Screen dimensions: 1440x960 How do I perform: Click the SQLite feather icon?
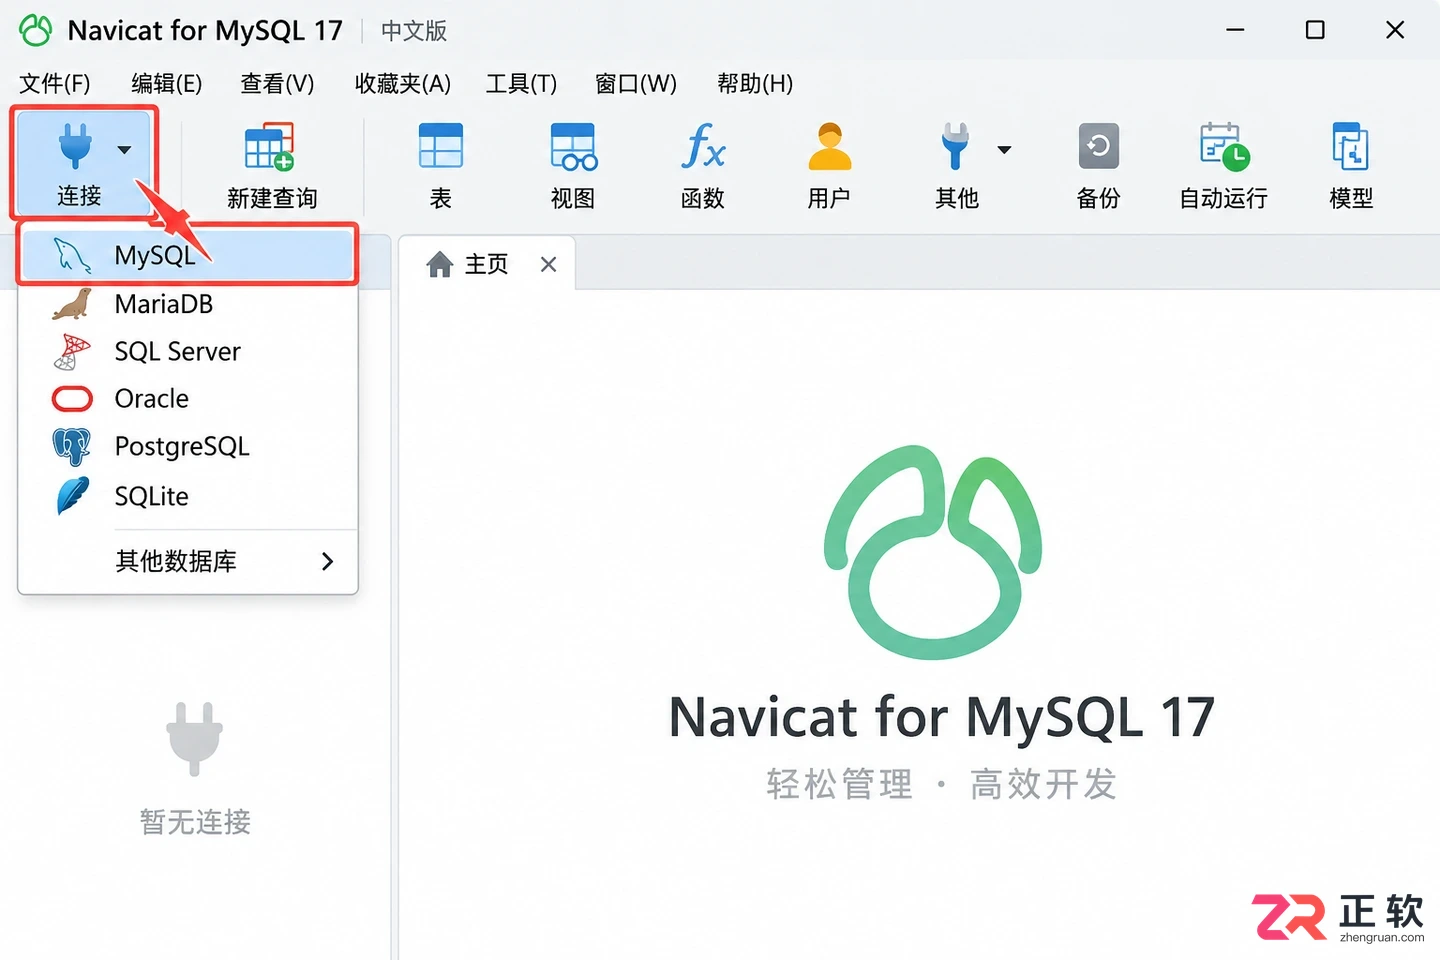point(73,496)
